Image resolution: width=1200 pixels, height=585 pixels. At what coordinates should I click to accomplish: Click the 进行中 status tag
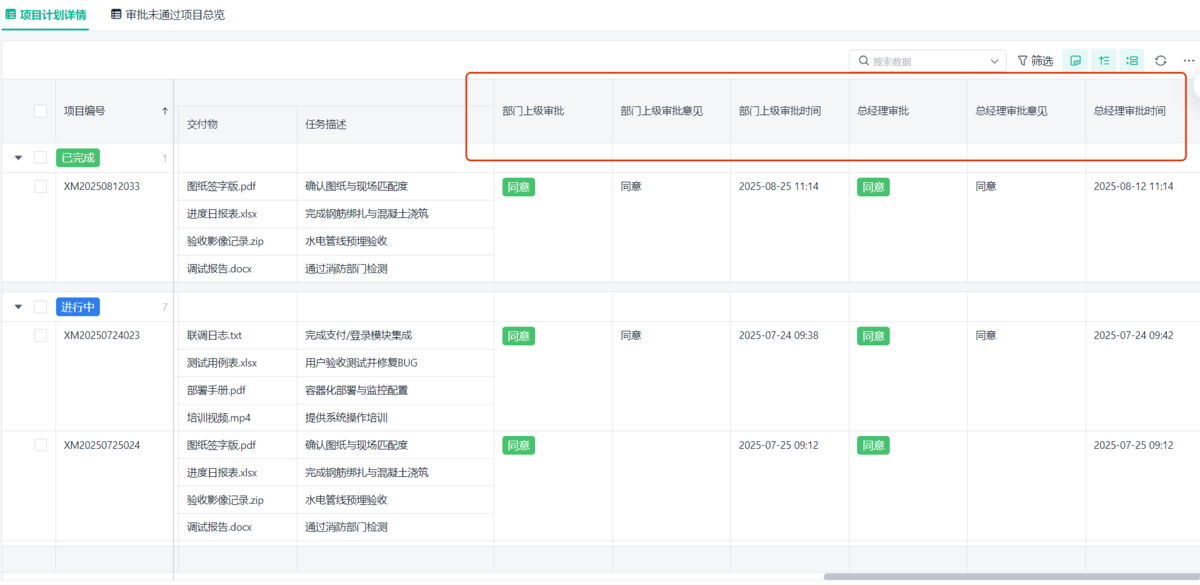(78, 307)
